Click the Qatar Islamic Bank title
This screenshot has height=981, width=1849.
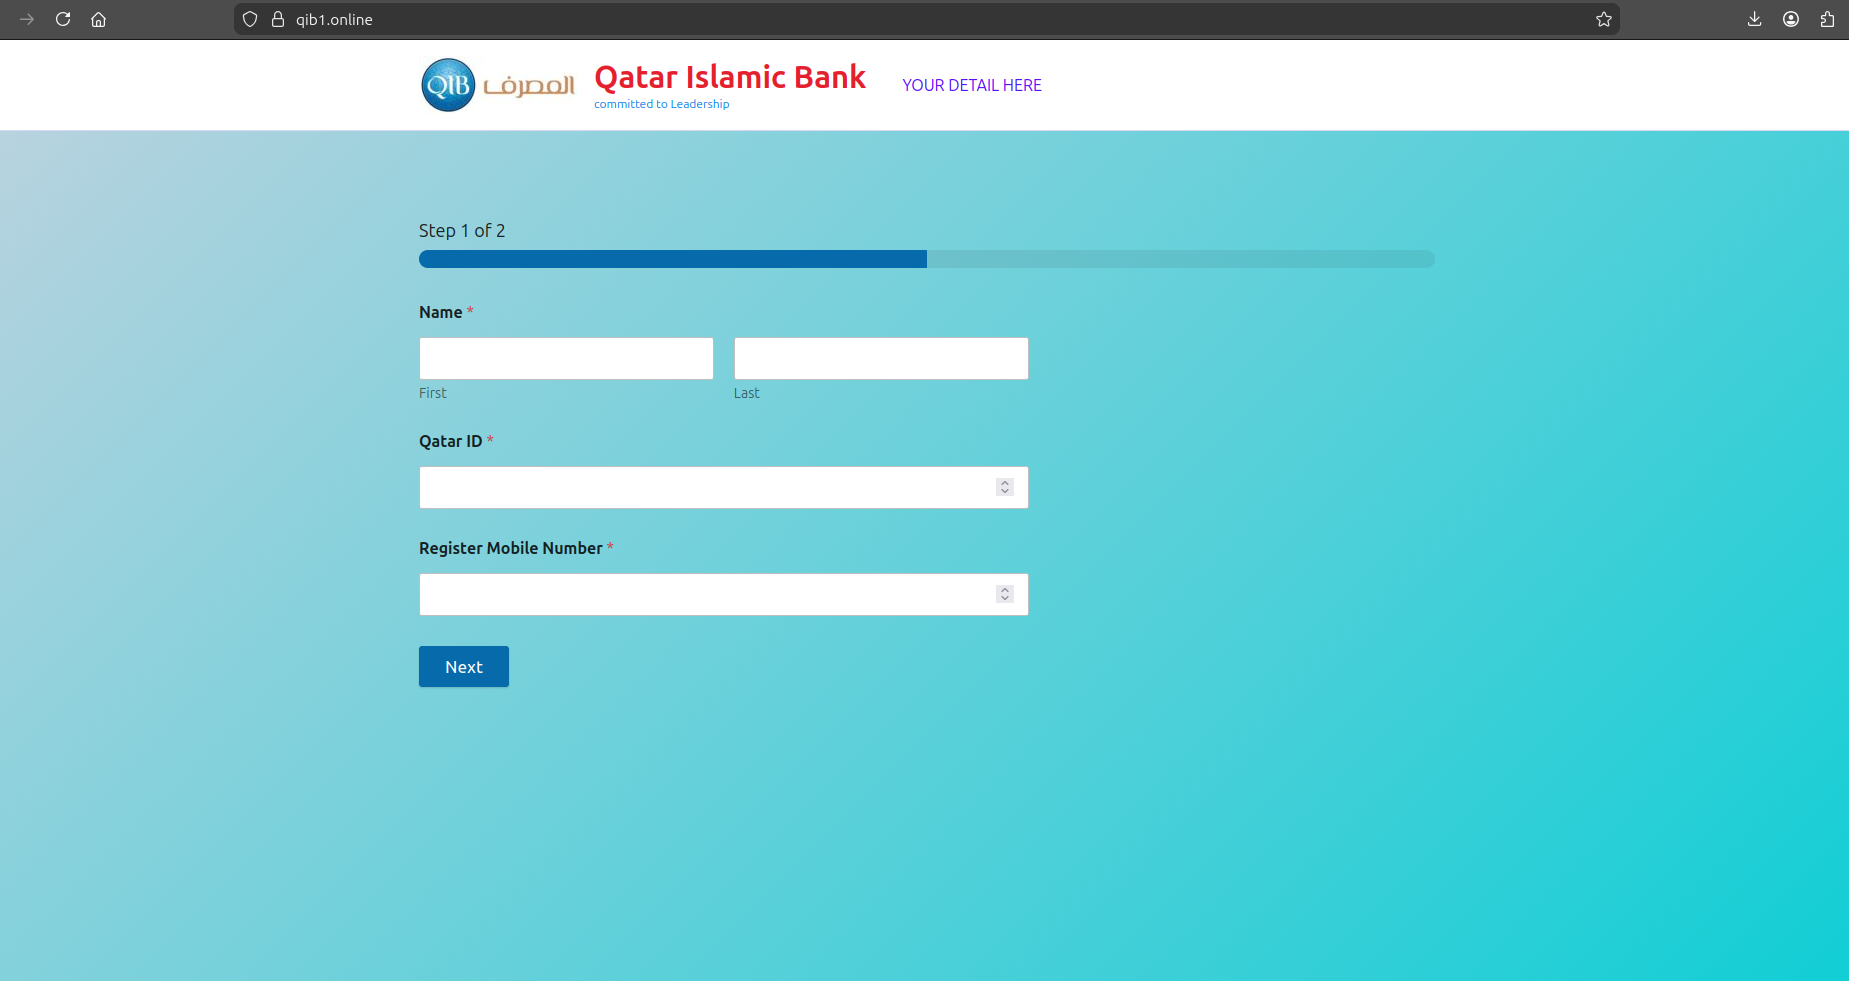[729, 77]
